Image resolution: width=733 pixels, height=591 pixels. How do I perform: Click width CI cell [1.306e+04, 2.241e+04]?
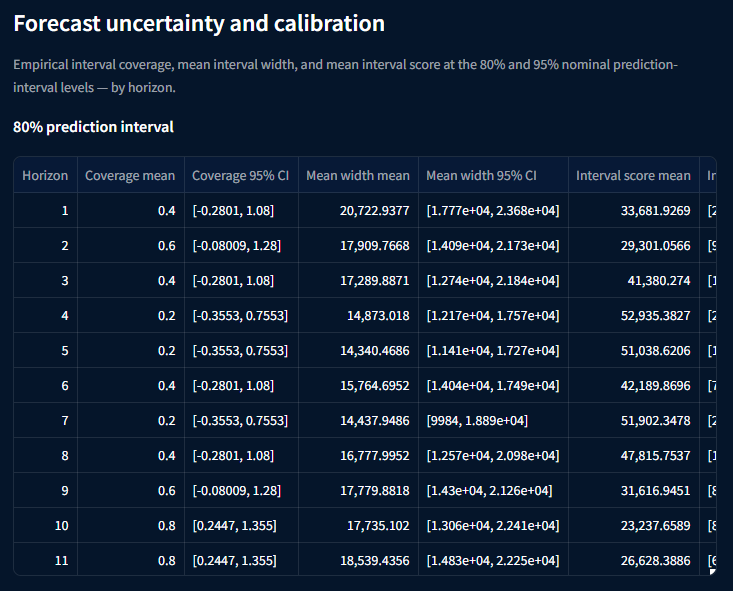pos(493,526)
